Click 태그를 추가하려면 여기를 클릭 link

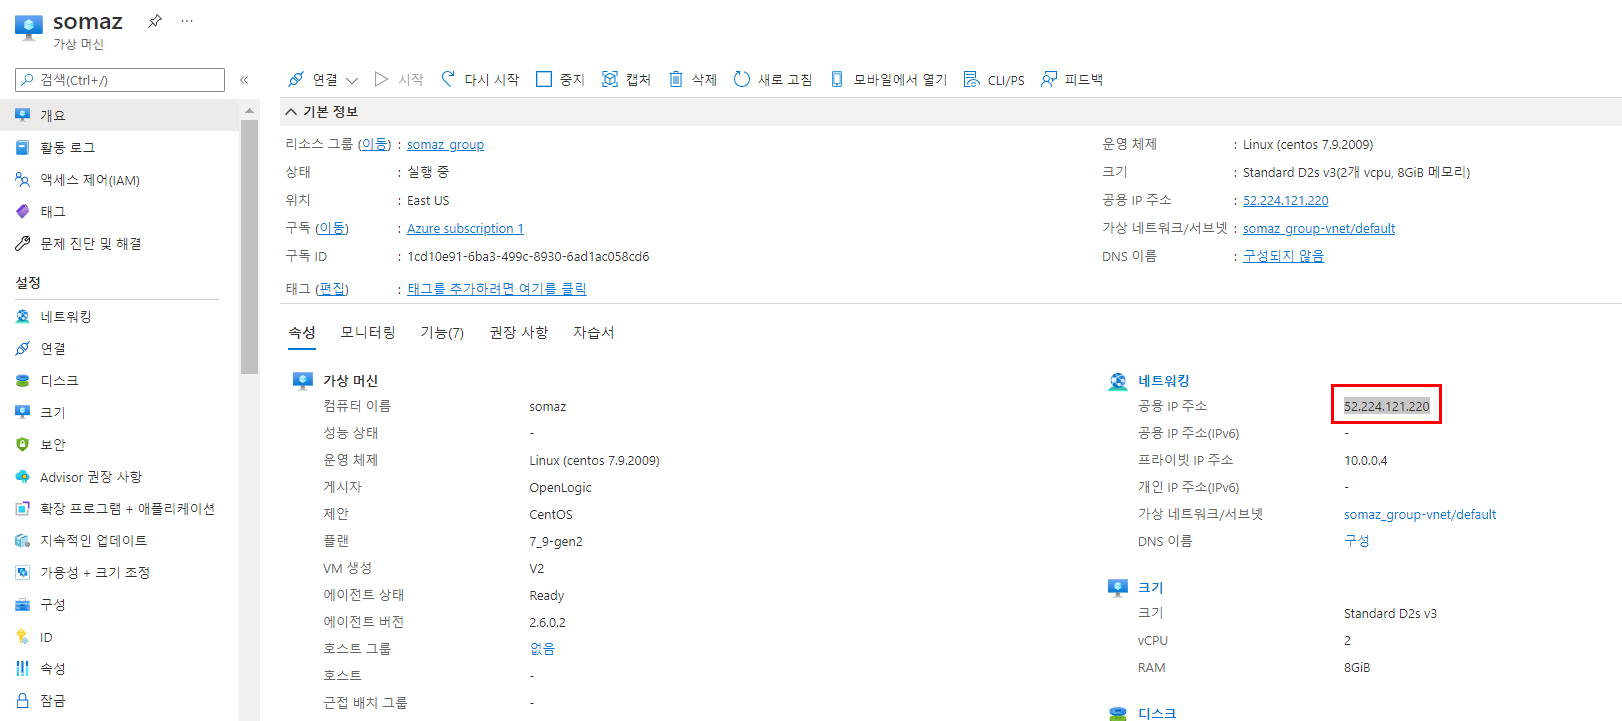point(497,288)
